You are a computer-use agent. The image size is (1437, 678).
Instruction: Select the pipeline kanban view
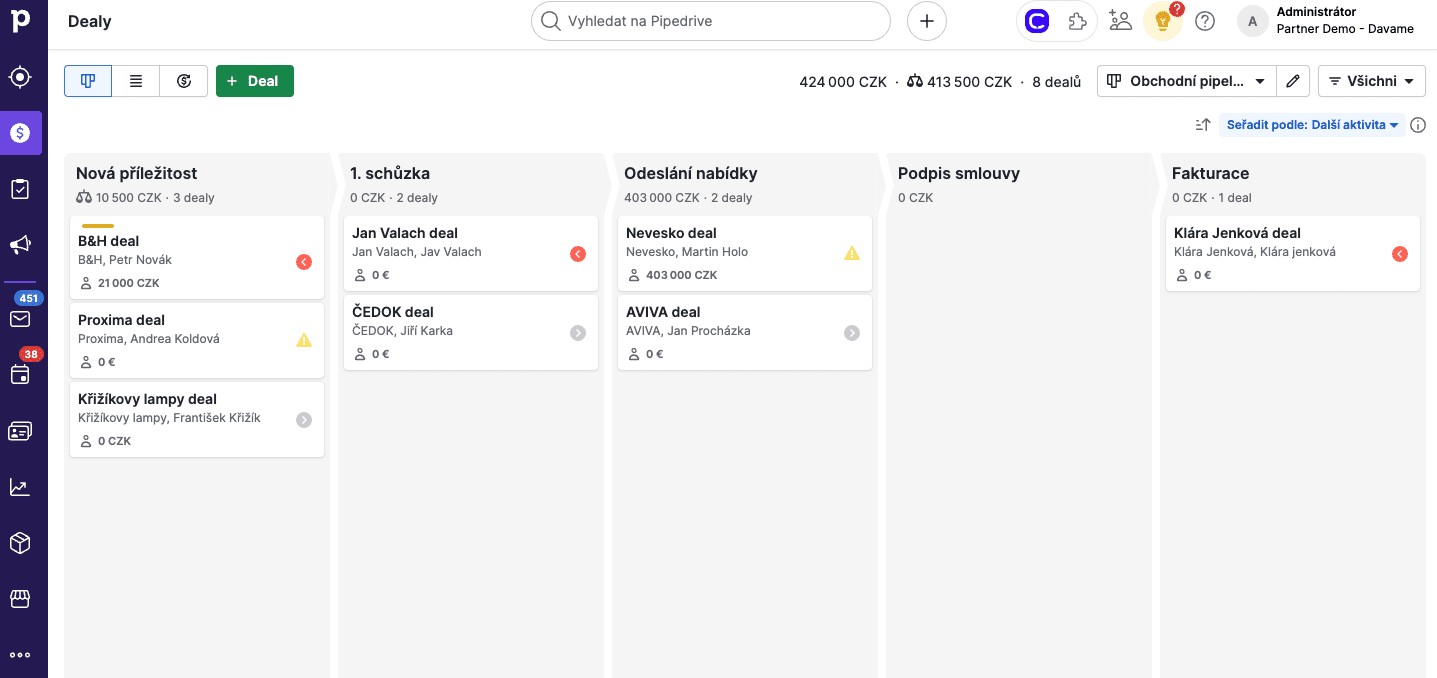88,81
